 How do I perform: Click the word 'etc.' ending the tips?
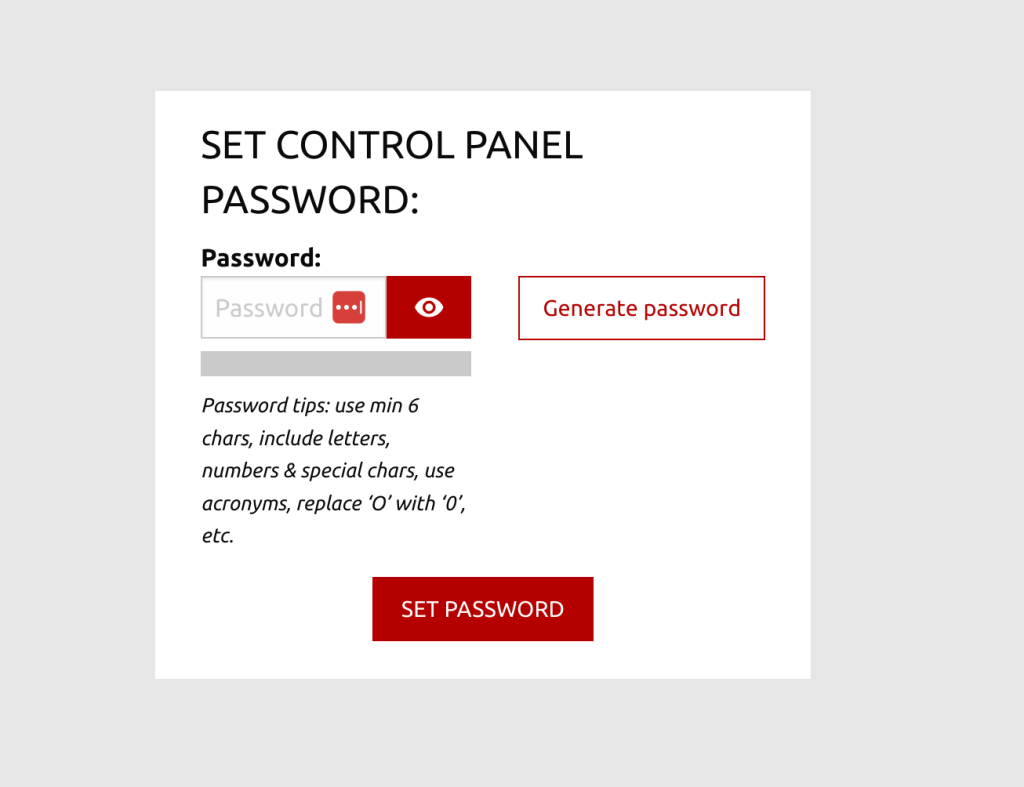point(217,536)
